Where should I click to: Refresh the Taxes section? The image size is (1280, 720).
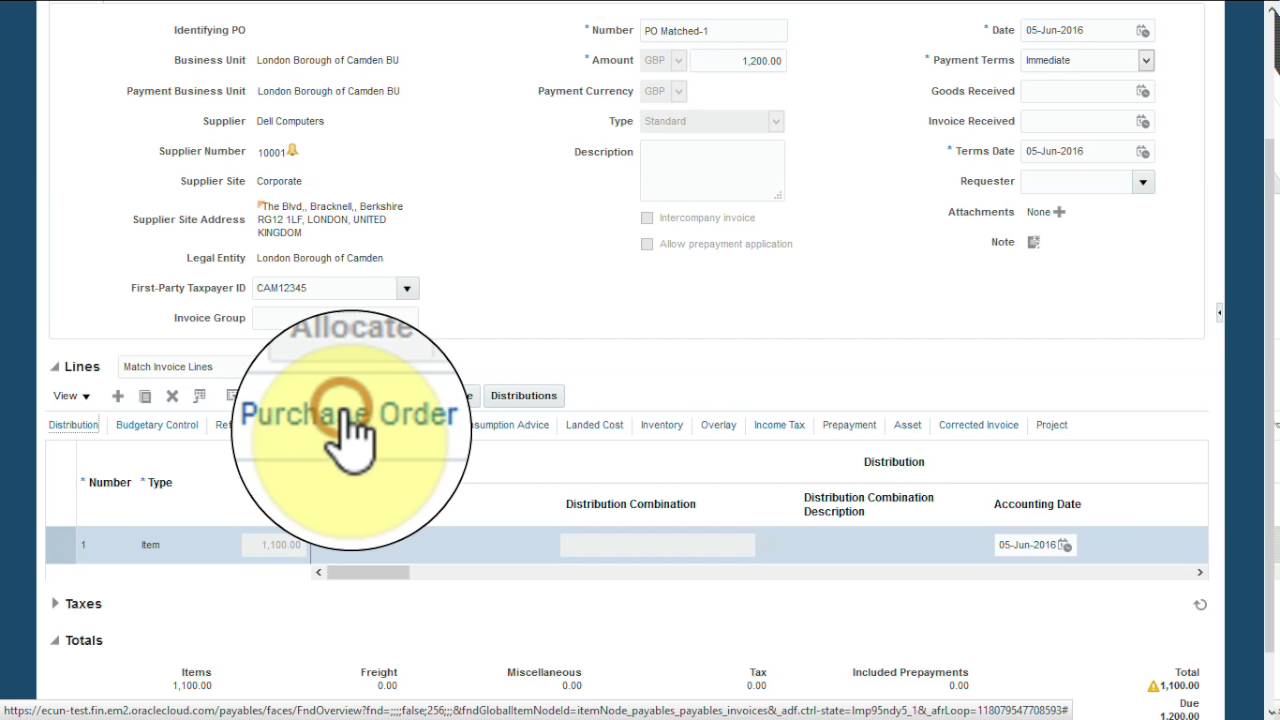1200,604
